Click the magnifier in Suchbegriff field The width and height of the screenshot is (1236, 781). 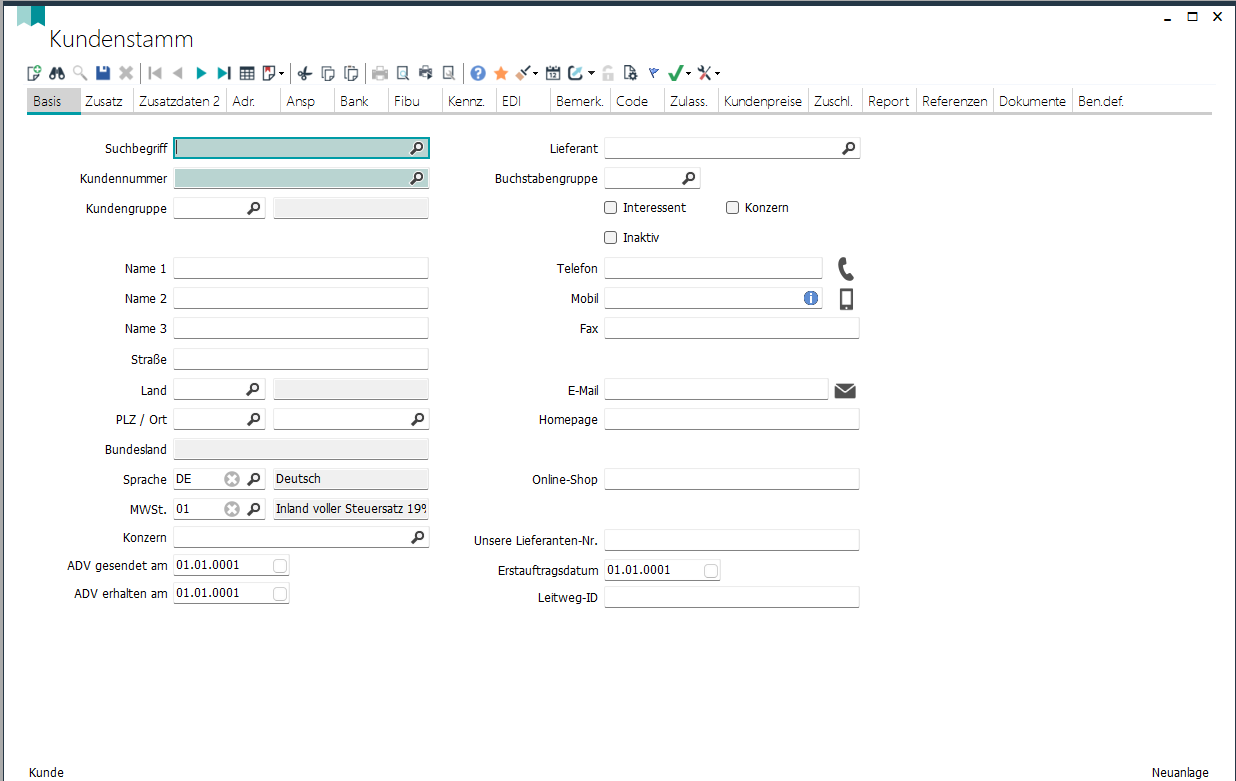point(417,148)
